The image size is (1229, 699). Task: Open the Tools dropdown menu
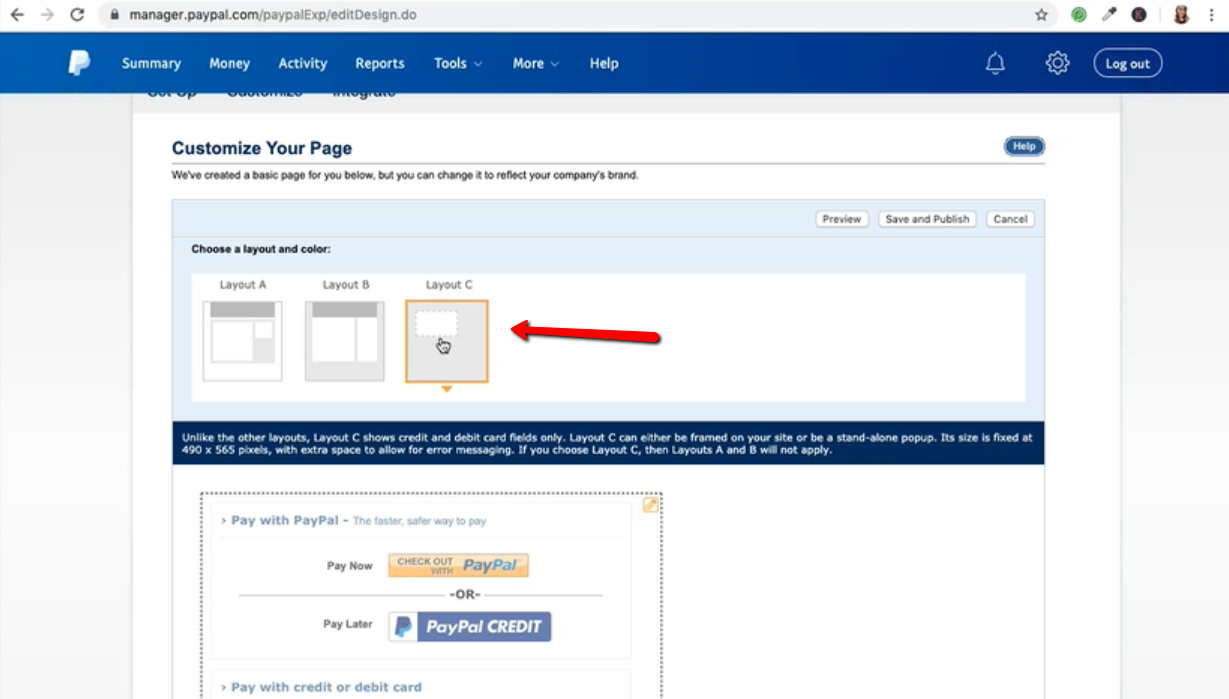[458, 63]
